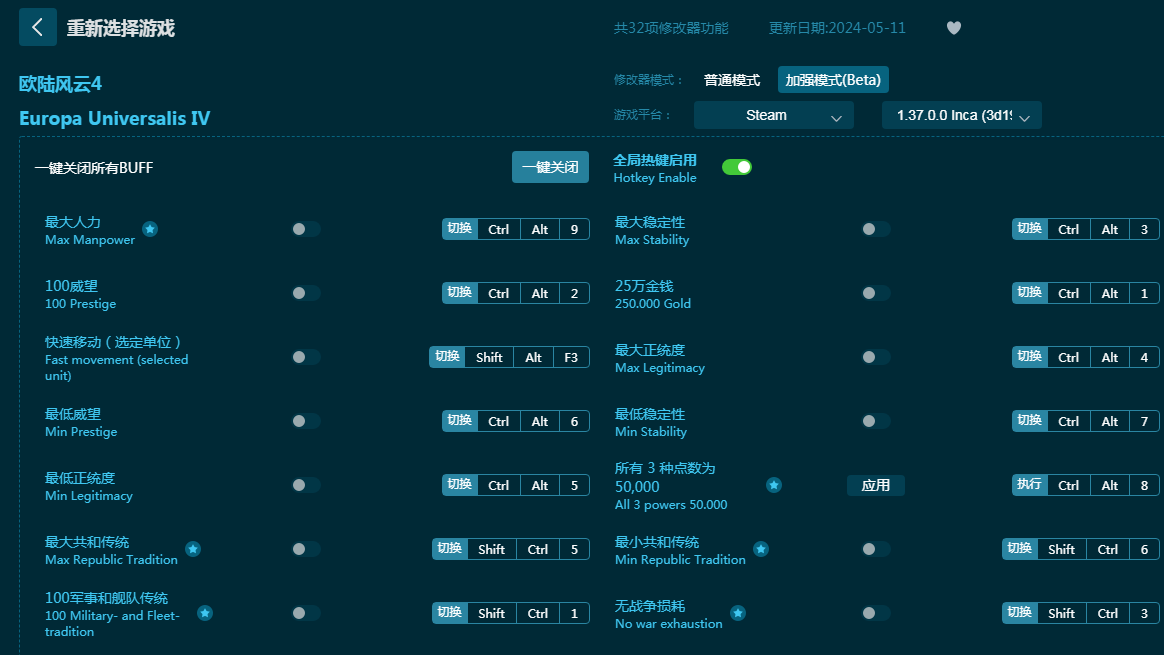Click the star badge beside Min Republic Tradition

(761, 549)
